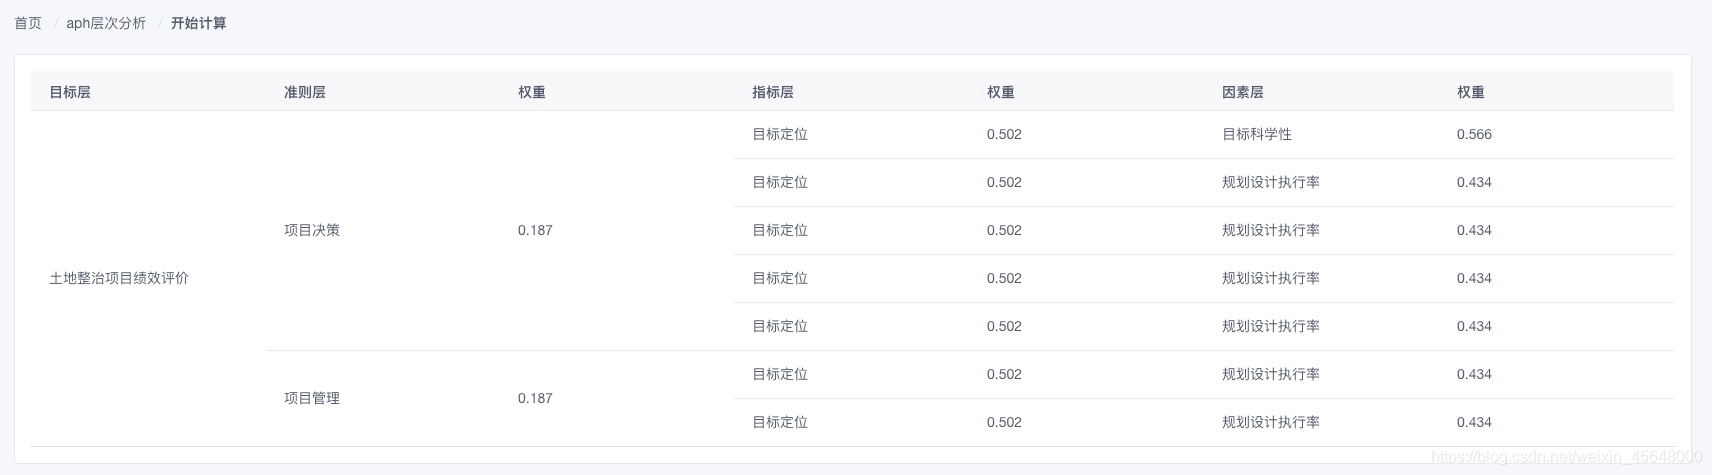The height and width of the screenshot is (475, 1712).
Task: Click 0.502 in the 目标科学性 row
Action: pyautogui.click(x=1004, y=134)
